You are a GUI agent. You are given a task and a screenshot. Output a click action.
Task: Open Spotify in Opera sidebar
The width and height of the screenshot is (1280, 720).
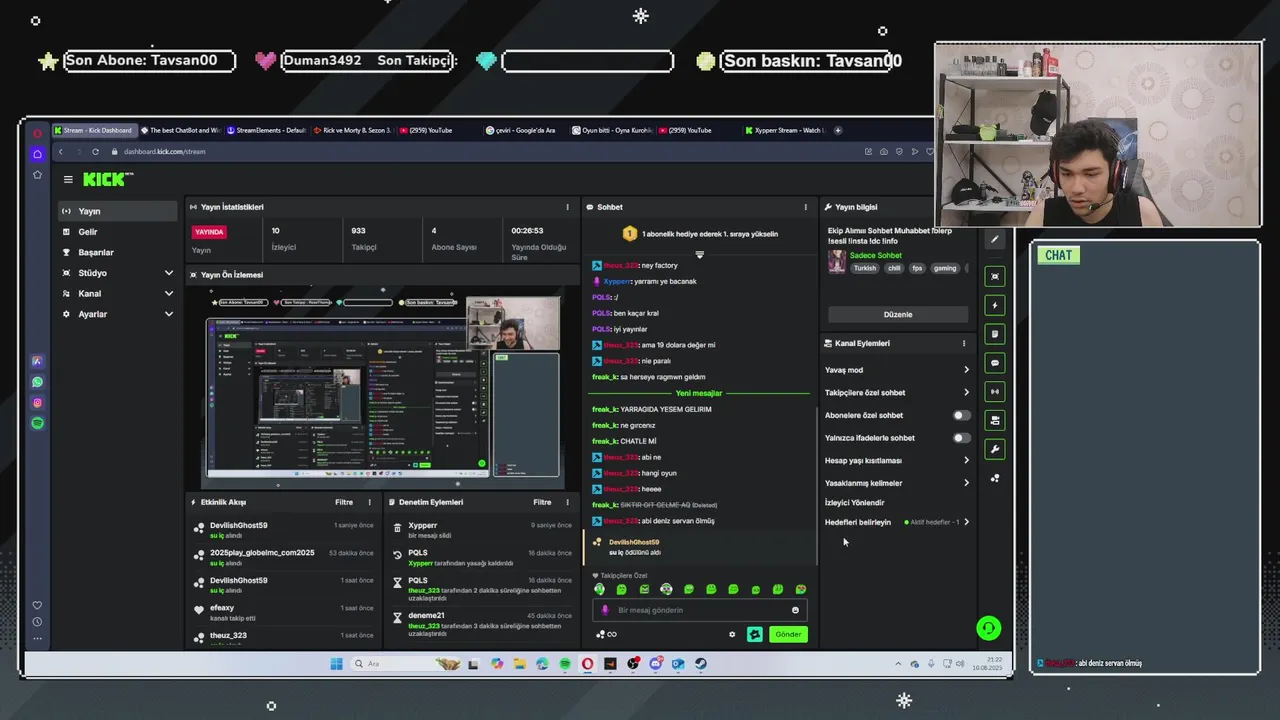pyautogui.click(x=37, y=423)
